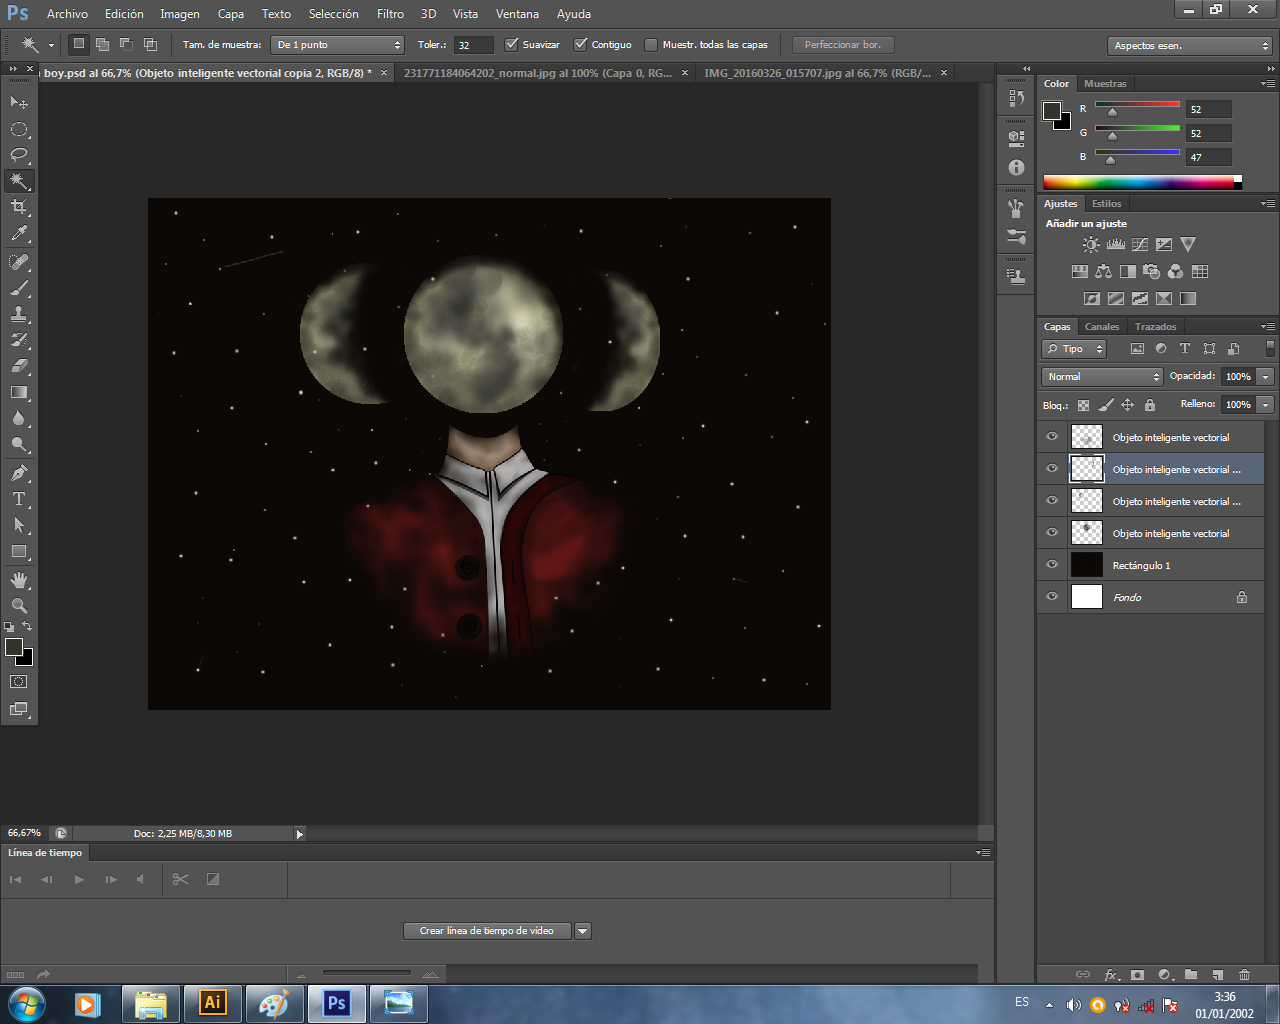Click the Fondo layer thumbnail

point(1086,597)
